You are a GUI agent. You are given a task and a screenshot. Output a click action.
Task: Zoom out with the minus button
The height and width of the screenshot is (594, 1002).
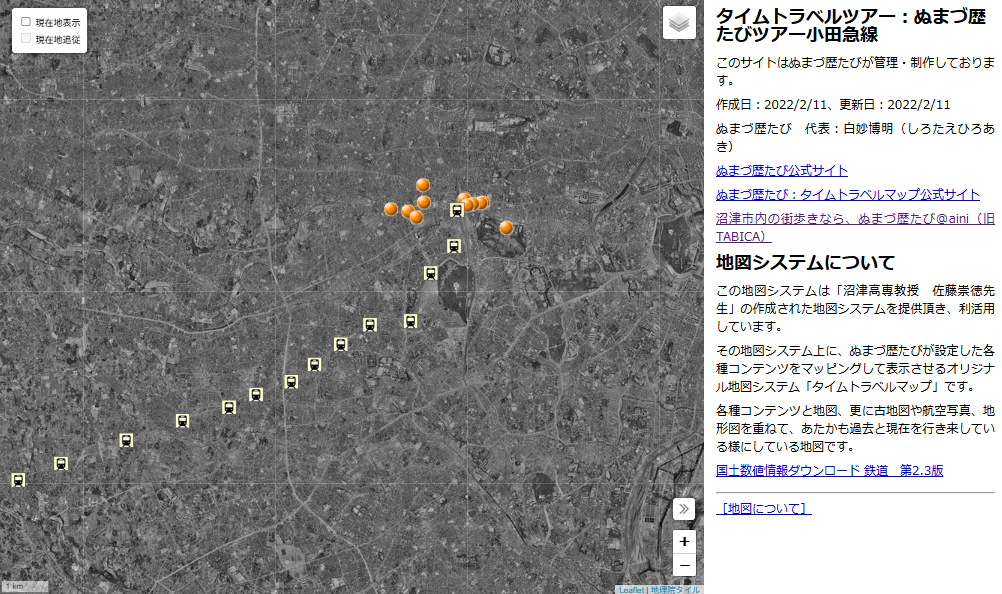point(684,565)
